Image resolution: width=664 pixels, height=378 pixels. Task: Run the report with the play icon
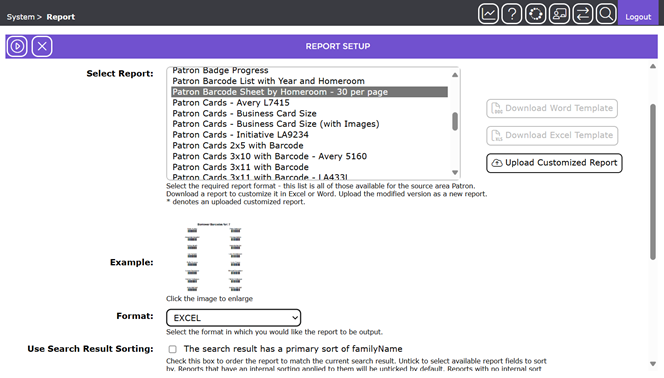click(x=17, y=46)
